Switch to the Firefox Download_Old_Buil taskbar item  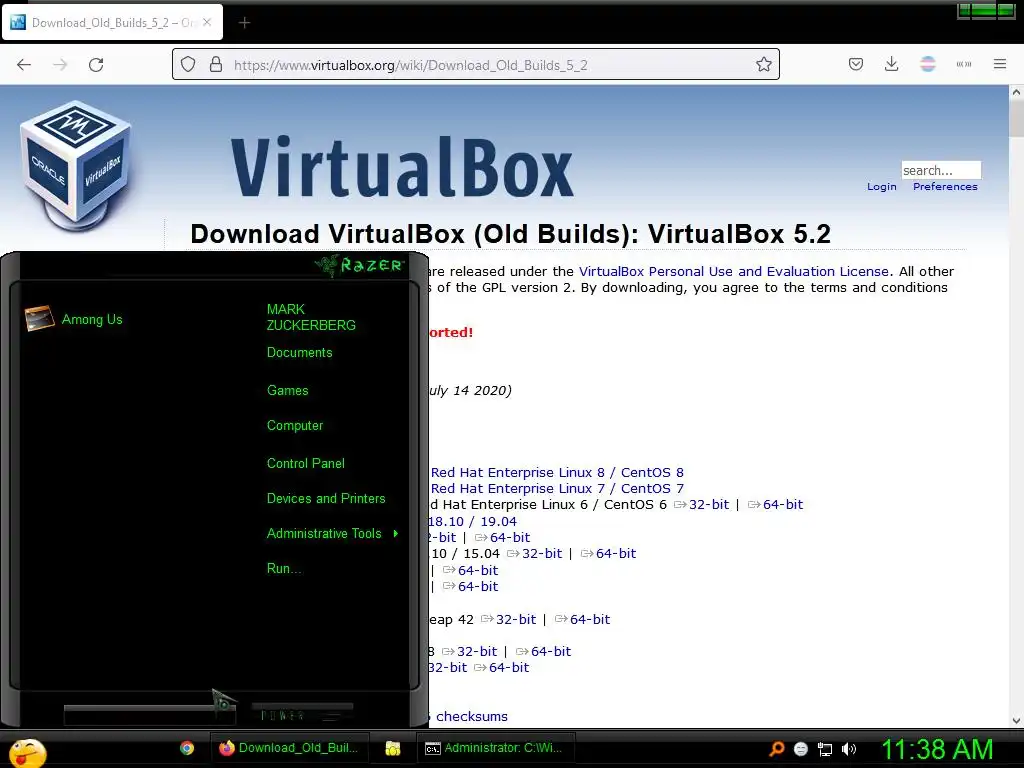point(289,748)
